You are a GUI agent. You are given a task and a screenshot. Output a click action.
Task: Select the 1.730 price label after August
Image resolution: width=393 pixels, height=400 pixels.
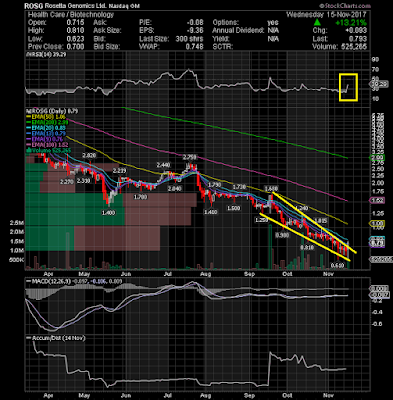point(239,187)
